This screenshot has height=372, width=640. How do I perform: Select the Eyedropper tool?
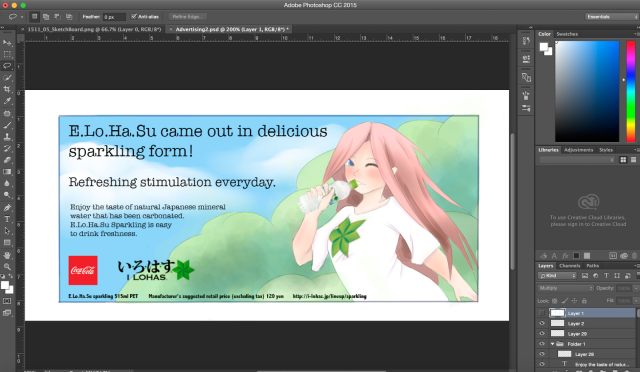click(x=7, y=101)
